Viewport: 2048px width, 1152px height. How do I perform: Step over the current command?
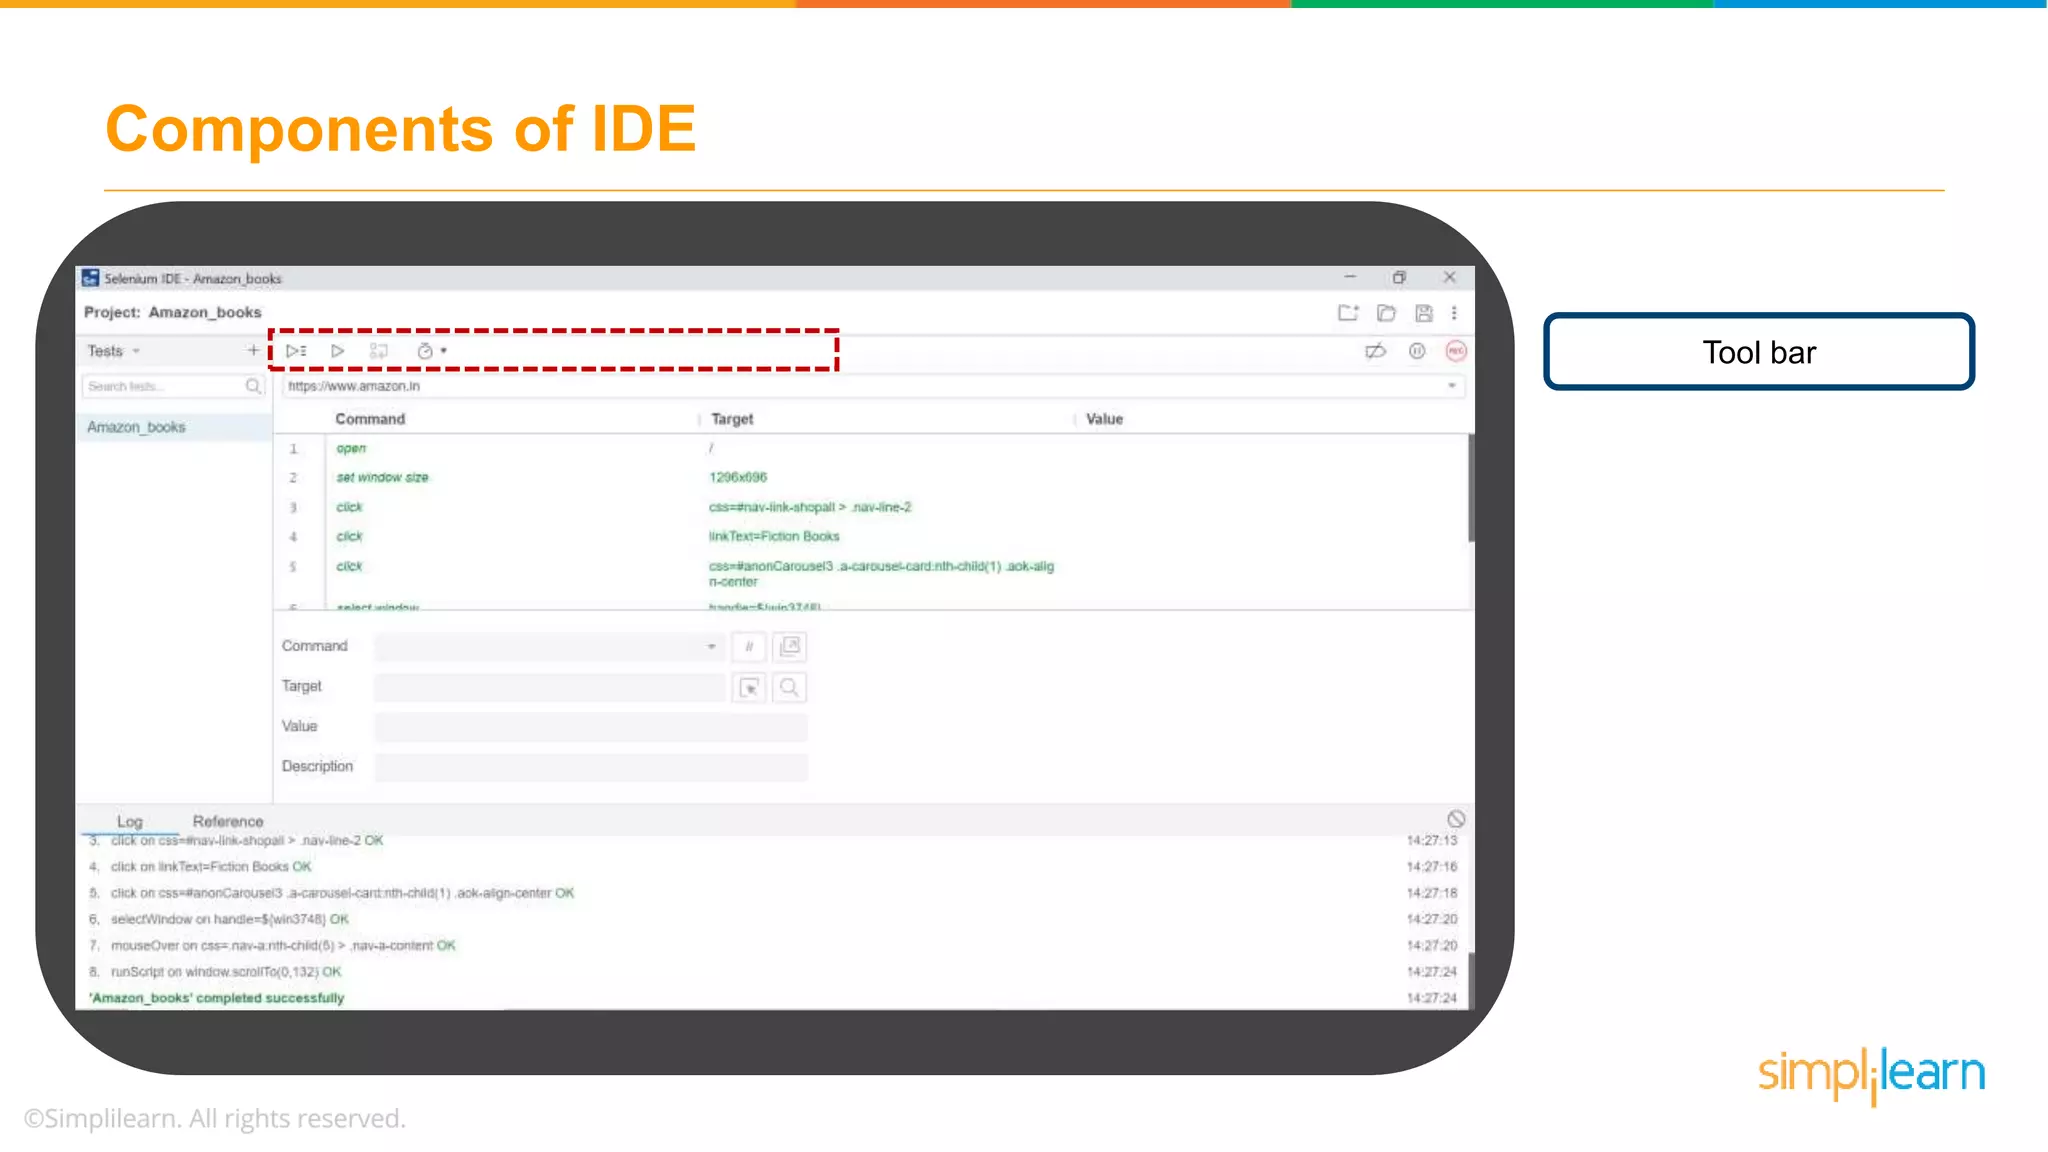click(378, 351)
